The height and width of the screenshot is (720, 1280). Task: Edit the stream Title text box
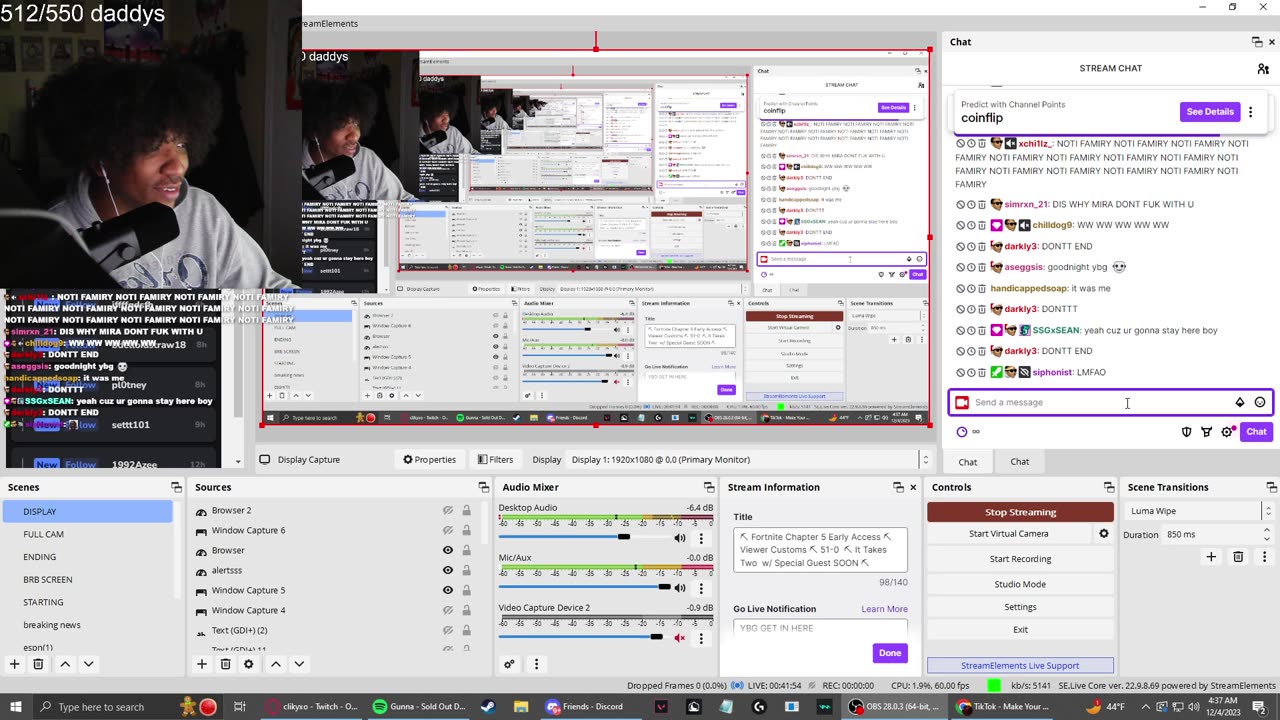tap(820, 550)
